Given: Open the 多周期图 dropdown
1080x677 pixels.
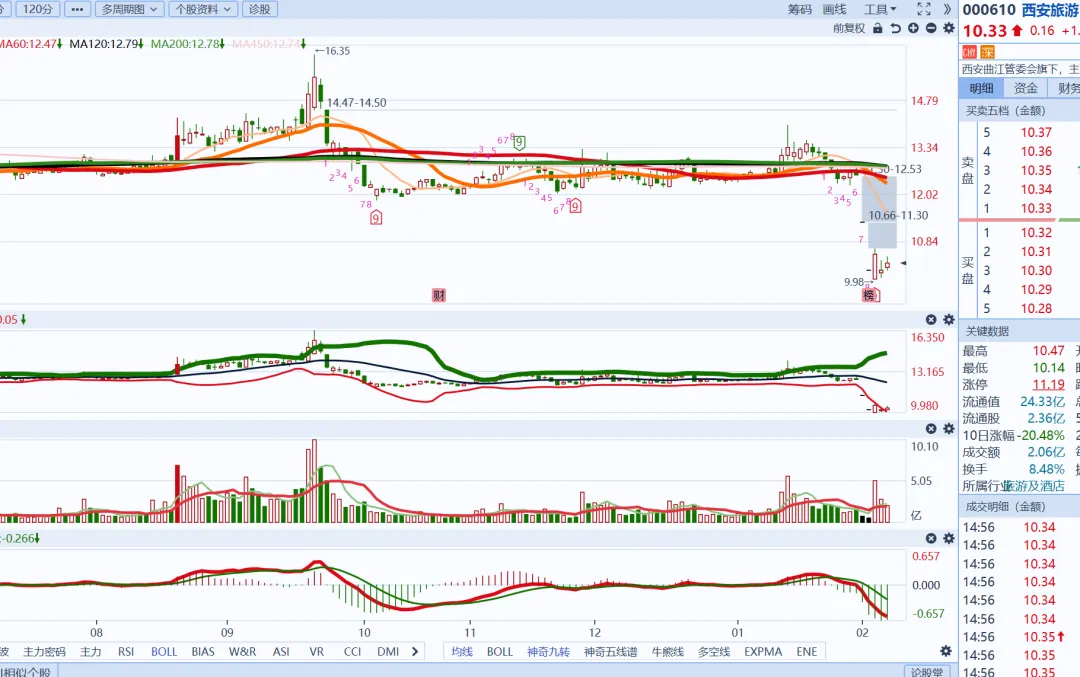Looking at the screenshot, I should coord(129,9).
